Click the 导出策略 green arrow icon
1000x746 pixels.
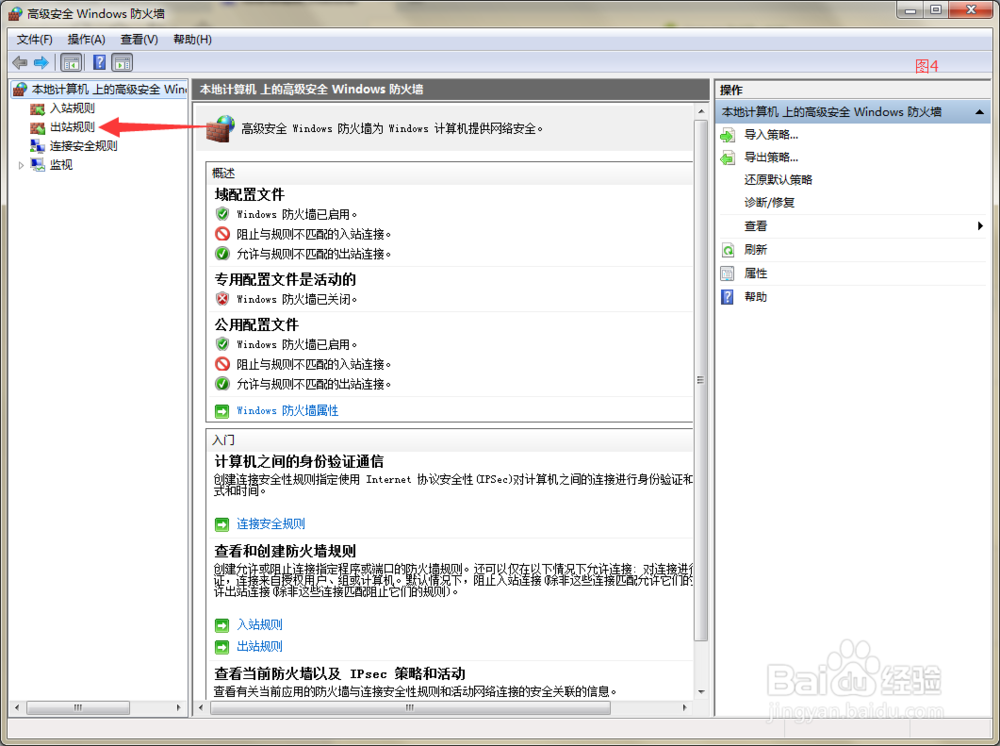(728, 157)
